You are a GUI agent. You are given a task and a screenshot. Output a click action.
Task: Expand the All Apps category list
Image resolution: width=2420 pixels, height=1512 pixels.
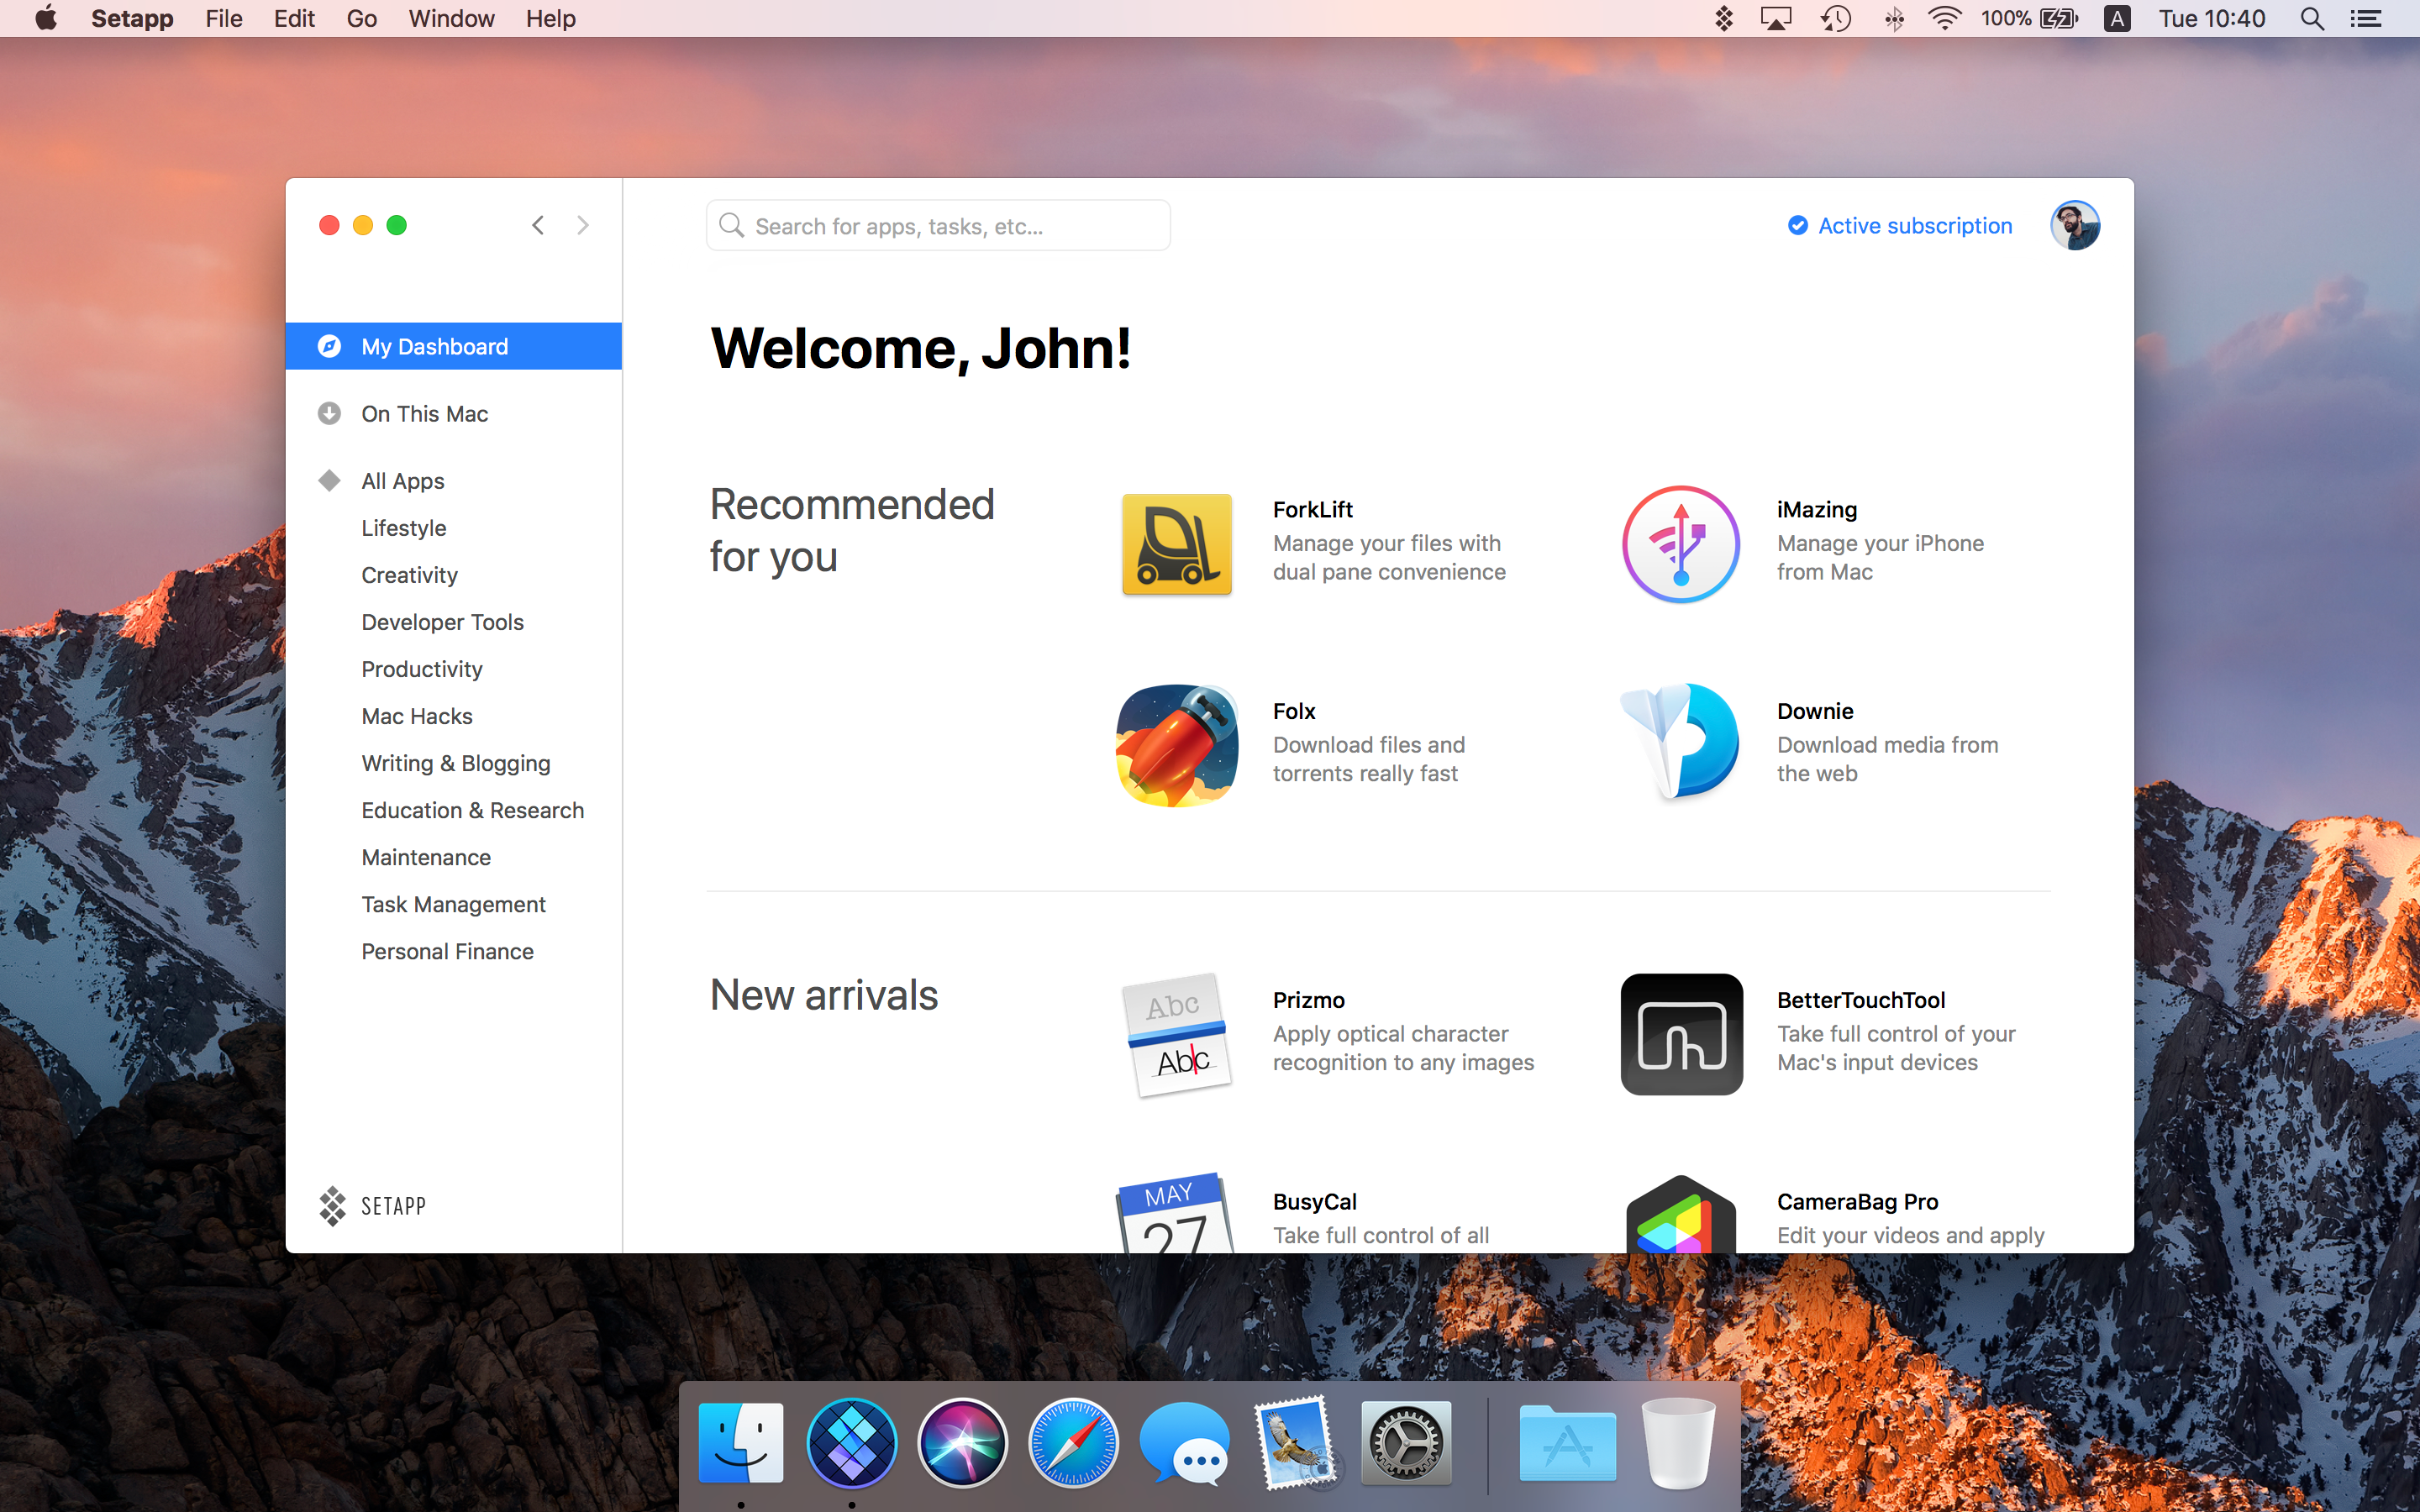tap(403, 481)
